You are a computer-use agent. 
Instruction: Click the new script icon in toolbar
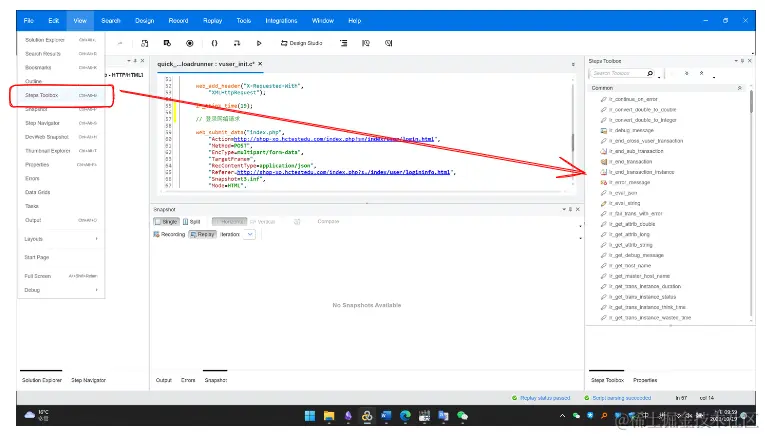coord(144,43)
